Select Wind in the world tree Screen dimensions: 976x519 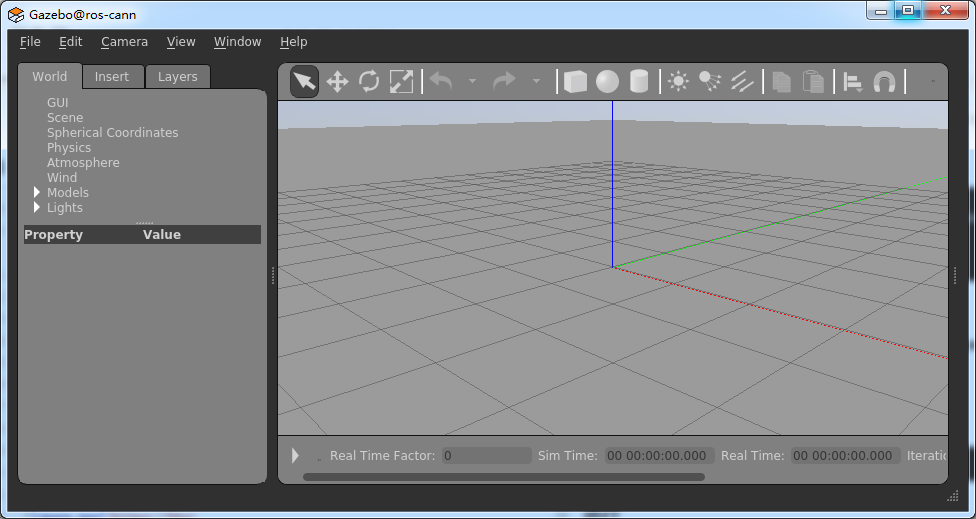click(62, 177)
